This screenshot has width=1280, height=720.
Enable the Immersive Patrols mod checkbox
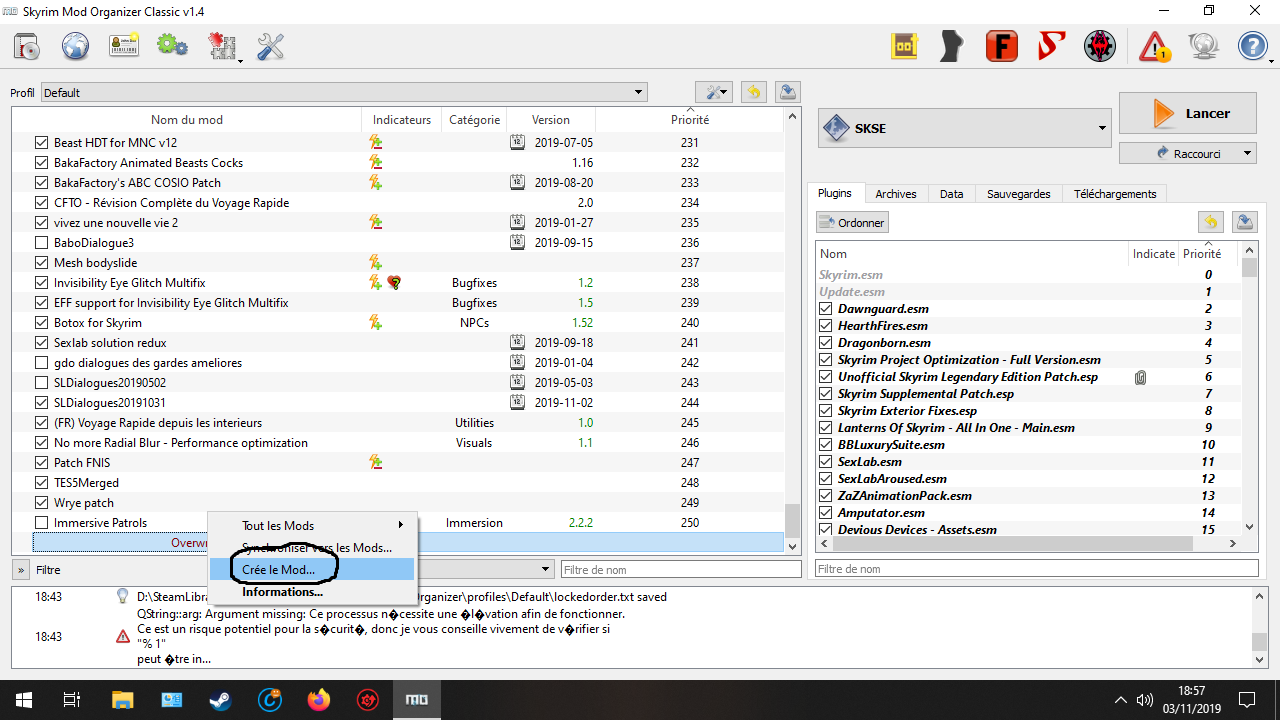(41, 523)
